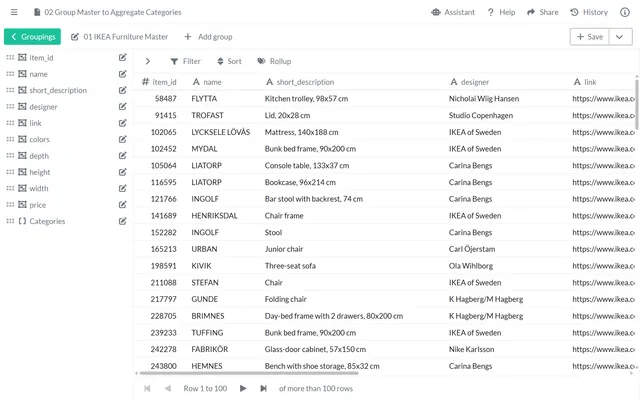The width and height of the screenshot is (640, 400).
Task: Edit the short_description field
Action: coord(123,90)
